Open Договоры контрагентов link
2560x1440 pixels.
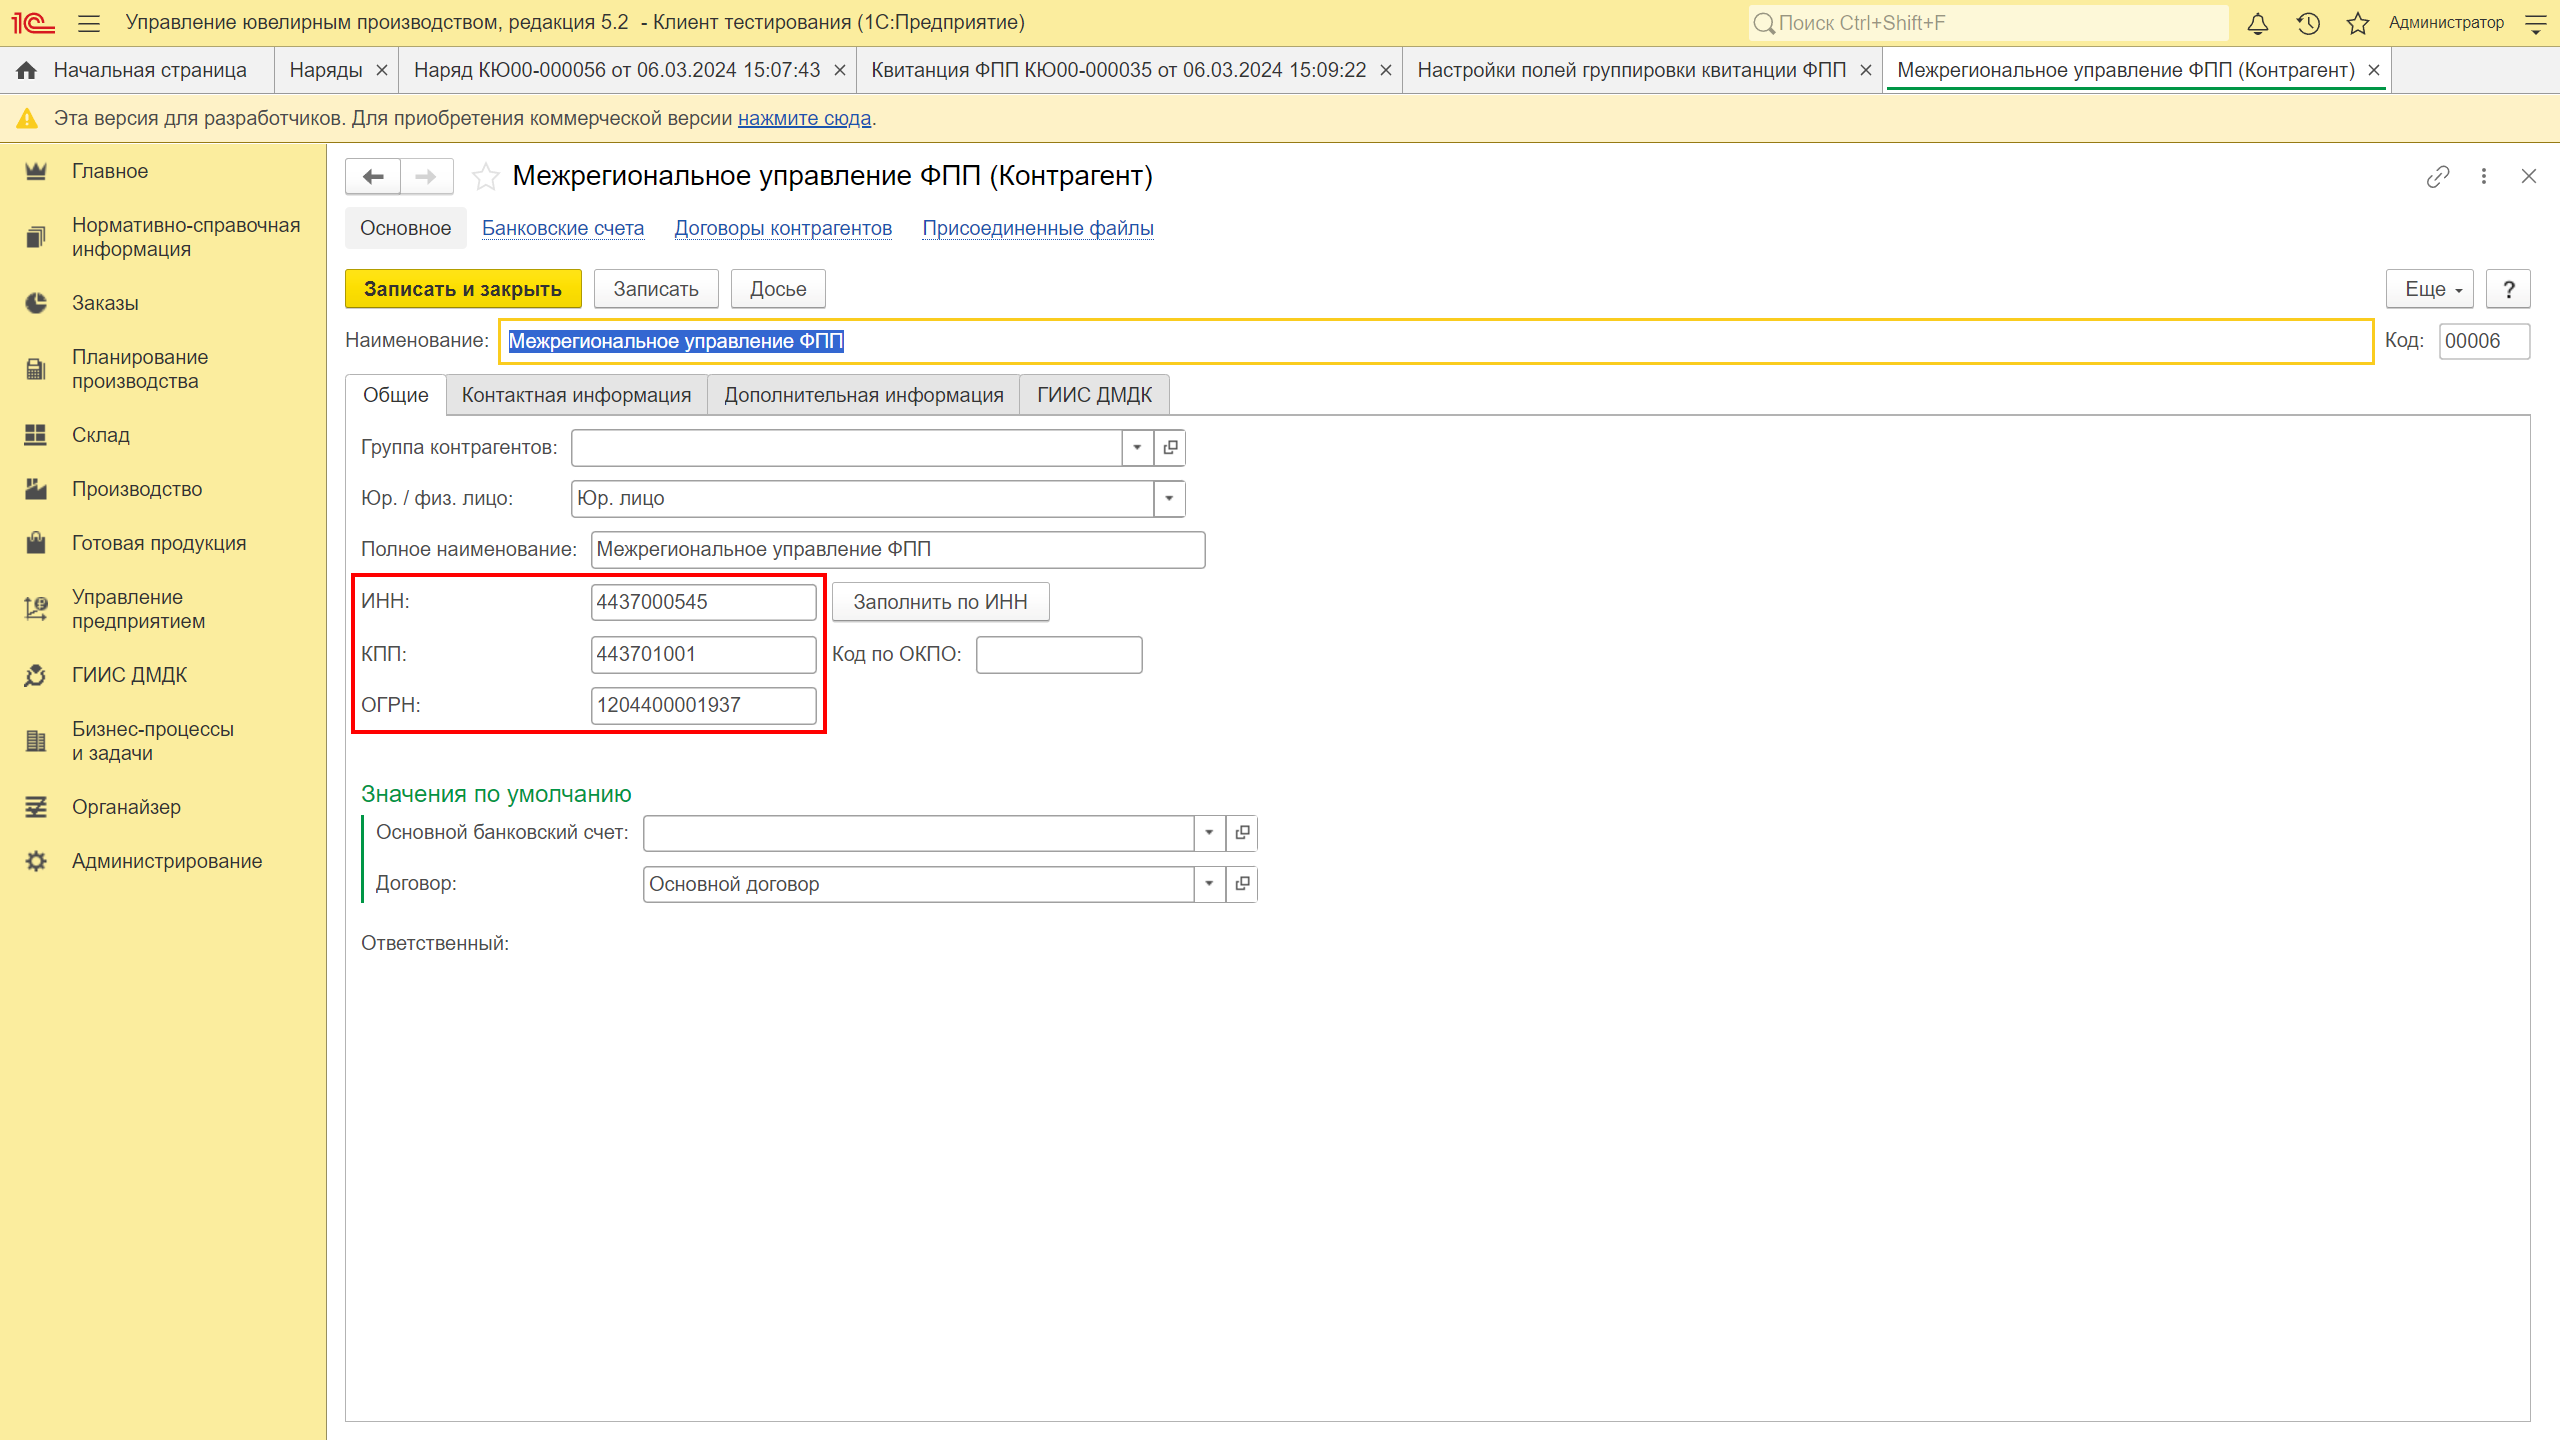783,228
